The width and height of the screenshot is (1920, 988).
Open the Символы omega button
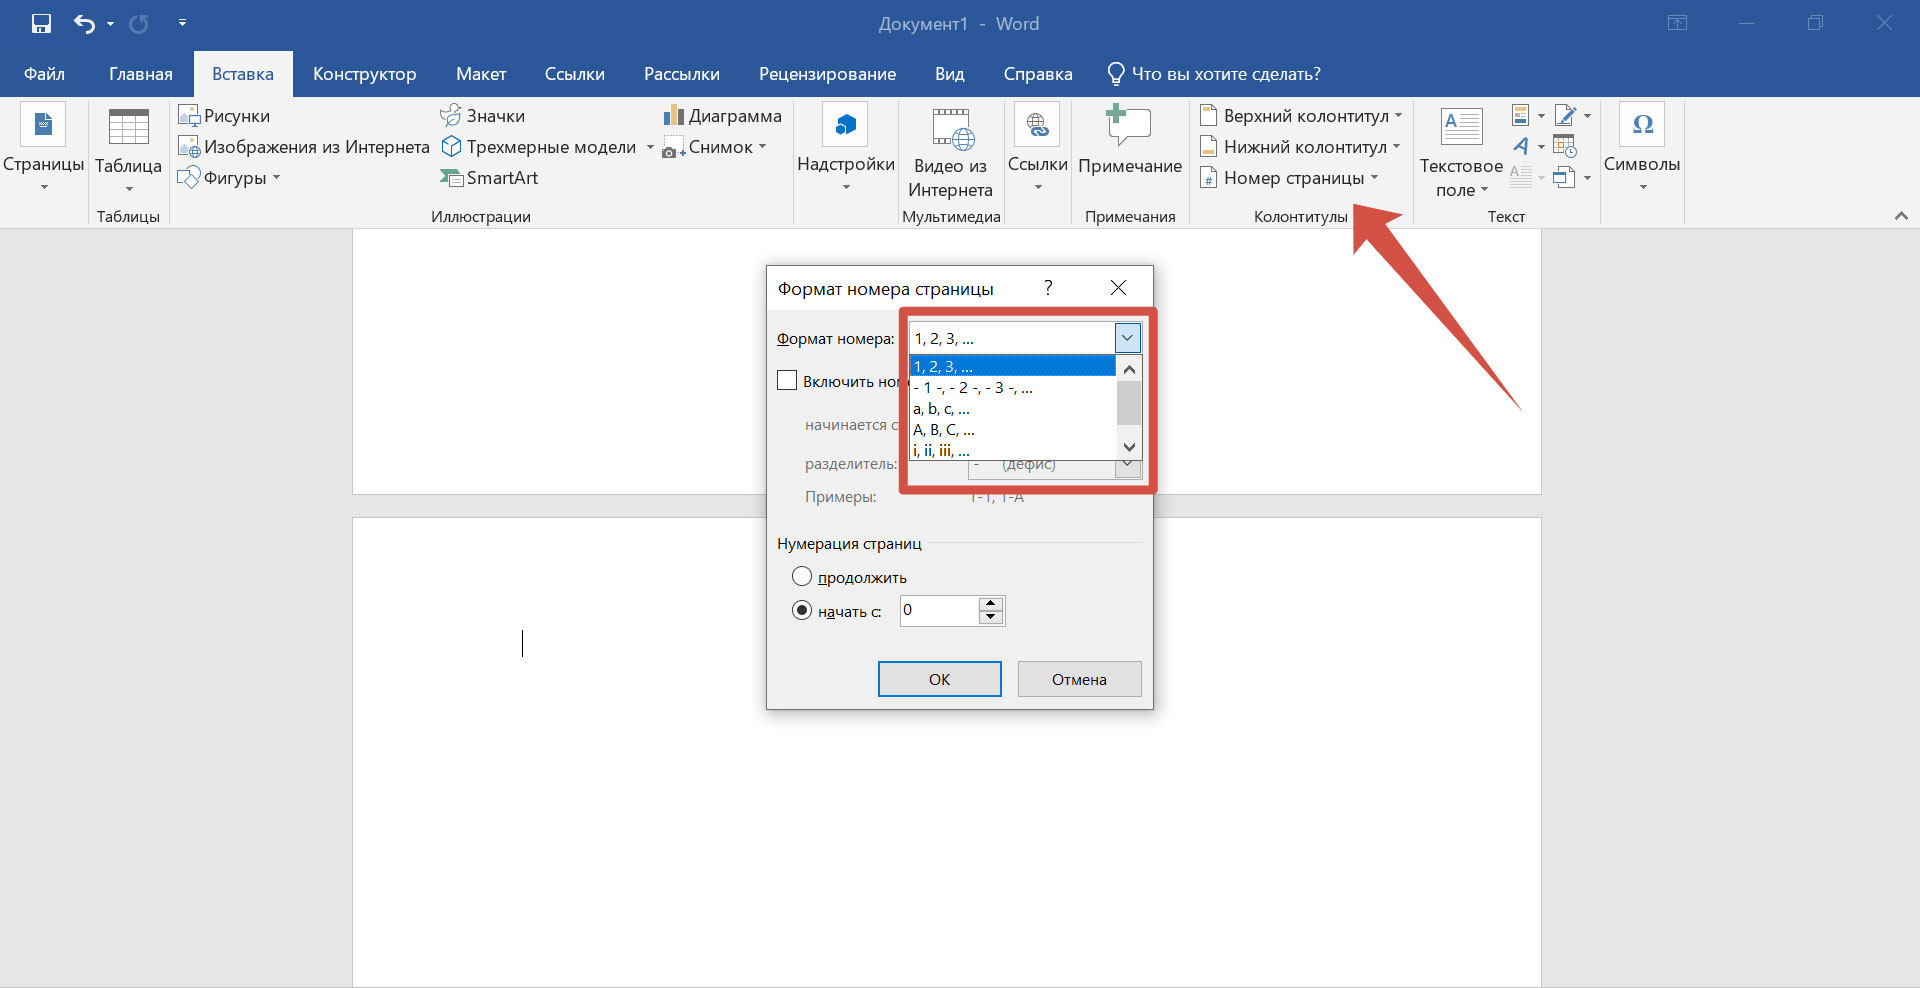[x=1642, y=148]
